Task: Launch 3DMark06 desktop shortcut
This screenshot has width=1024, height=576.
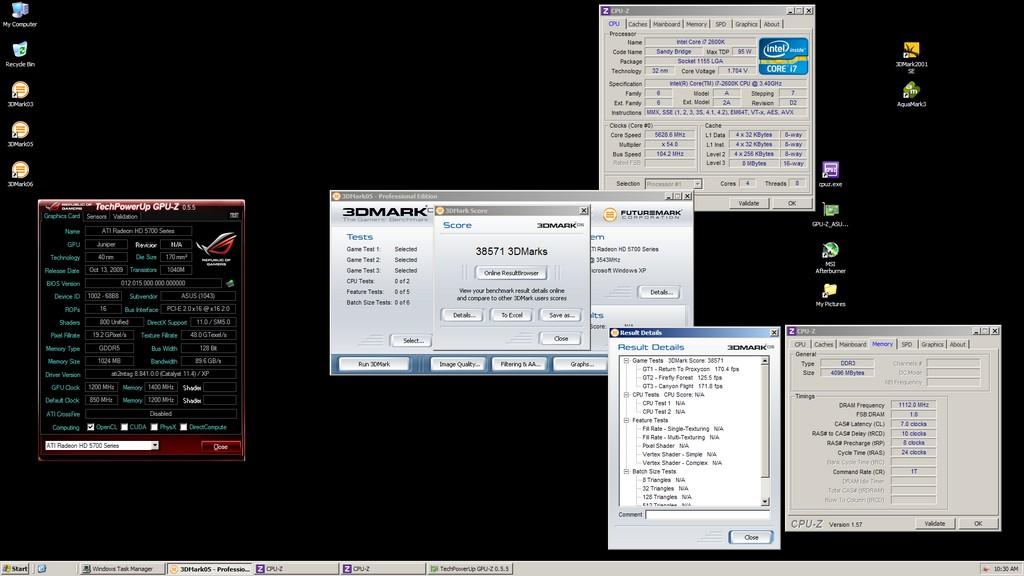Action: (20, 174)
